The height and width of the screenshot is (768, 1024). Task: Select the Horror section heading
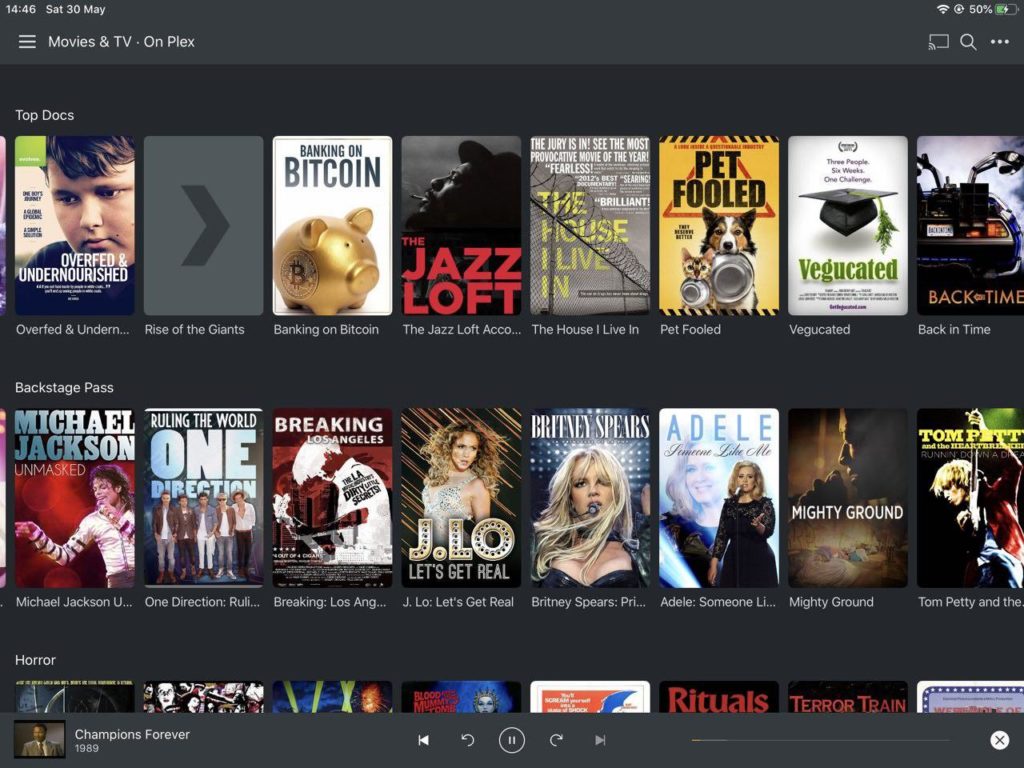click(x=35, y=660)
